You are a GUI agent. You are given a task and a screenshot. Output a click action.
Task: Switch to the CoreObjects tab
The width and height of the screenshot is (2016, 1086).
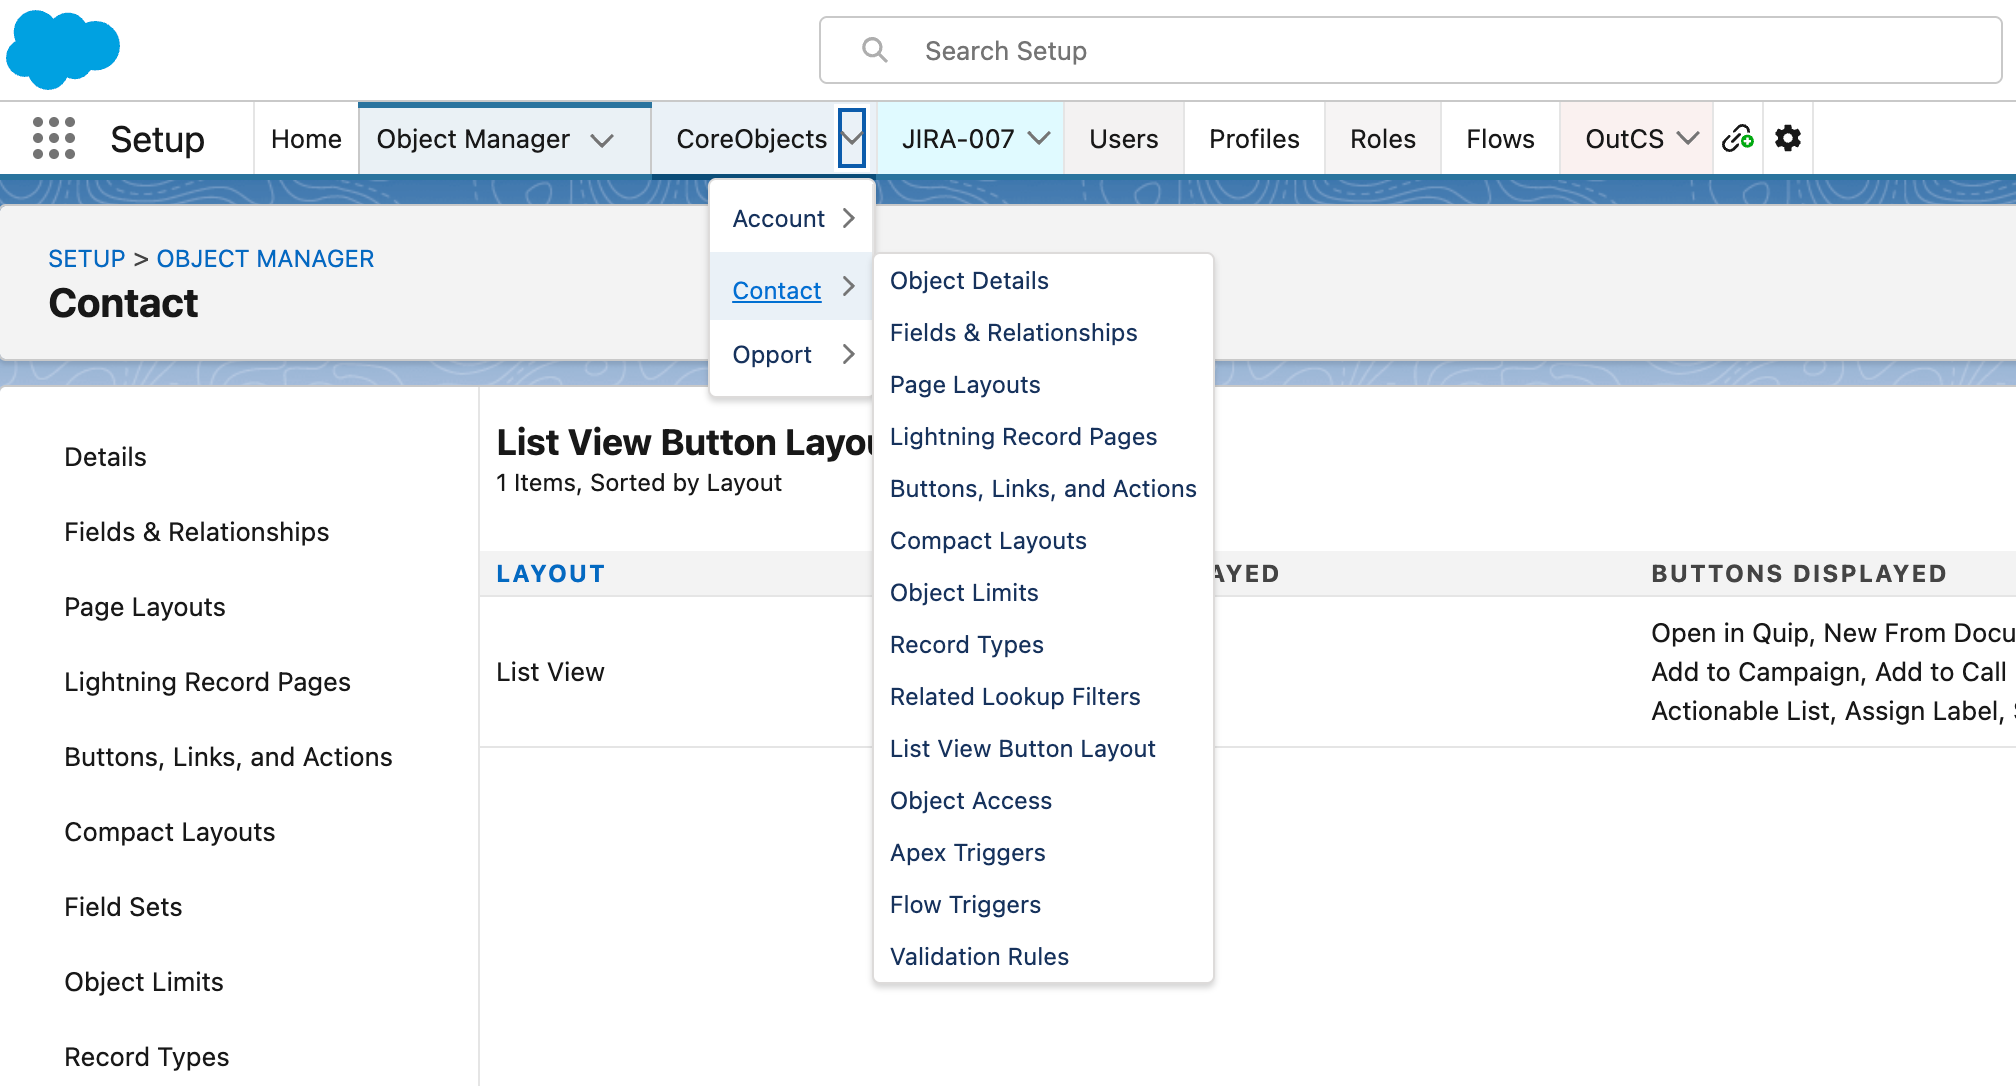(751, 139)
